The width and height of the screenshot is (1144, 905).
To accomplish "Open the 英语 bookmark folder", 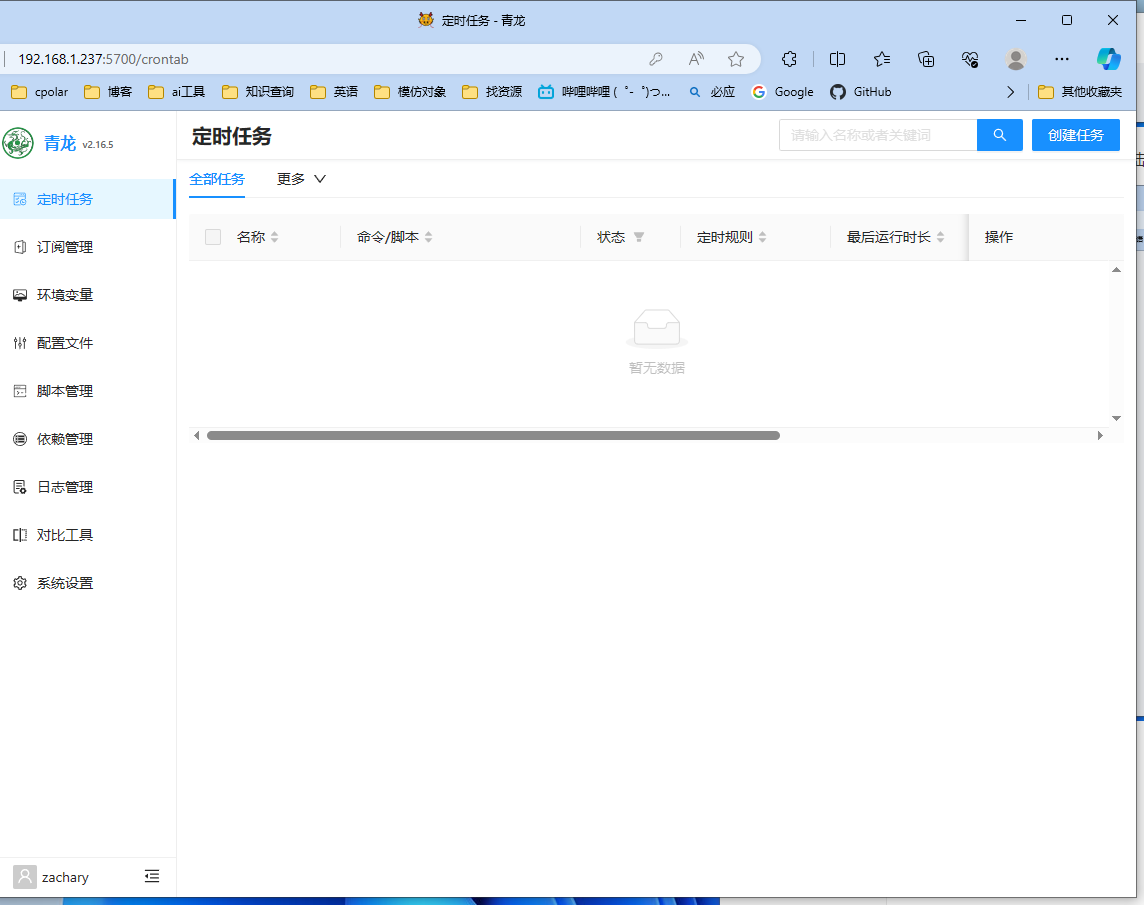I will 334,92.
